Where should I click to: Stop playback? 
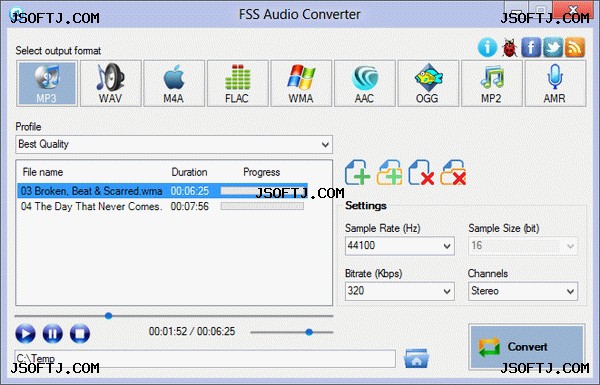click(x=80, y=333)
